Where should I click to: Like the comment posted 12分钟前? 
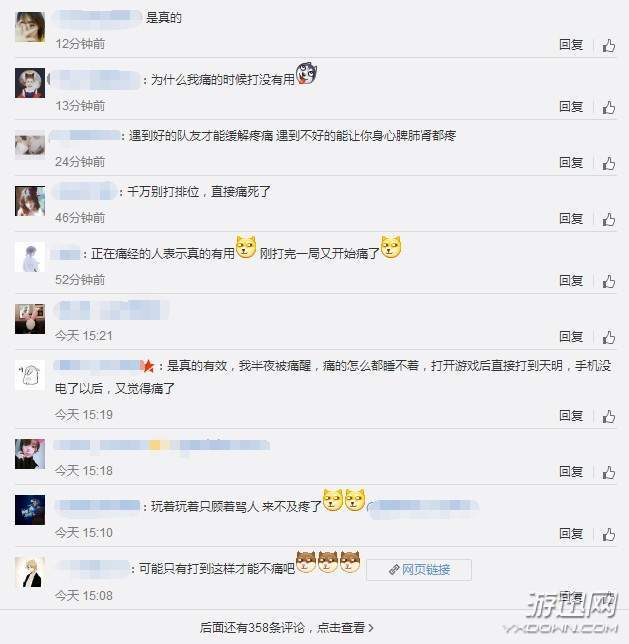pos(608,45)
